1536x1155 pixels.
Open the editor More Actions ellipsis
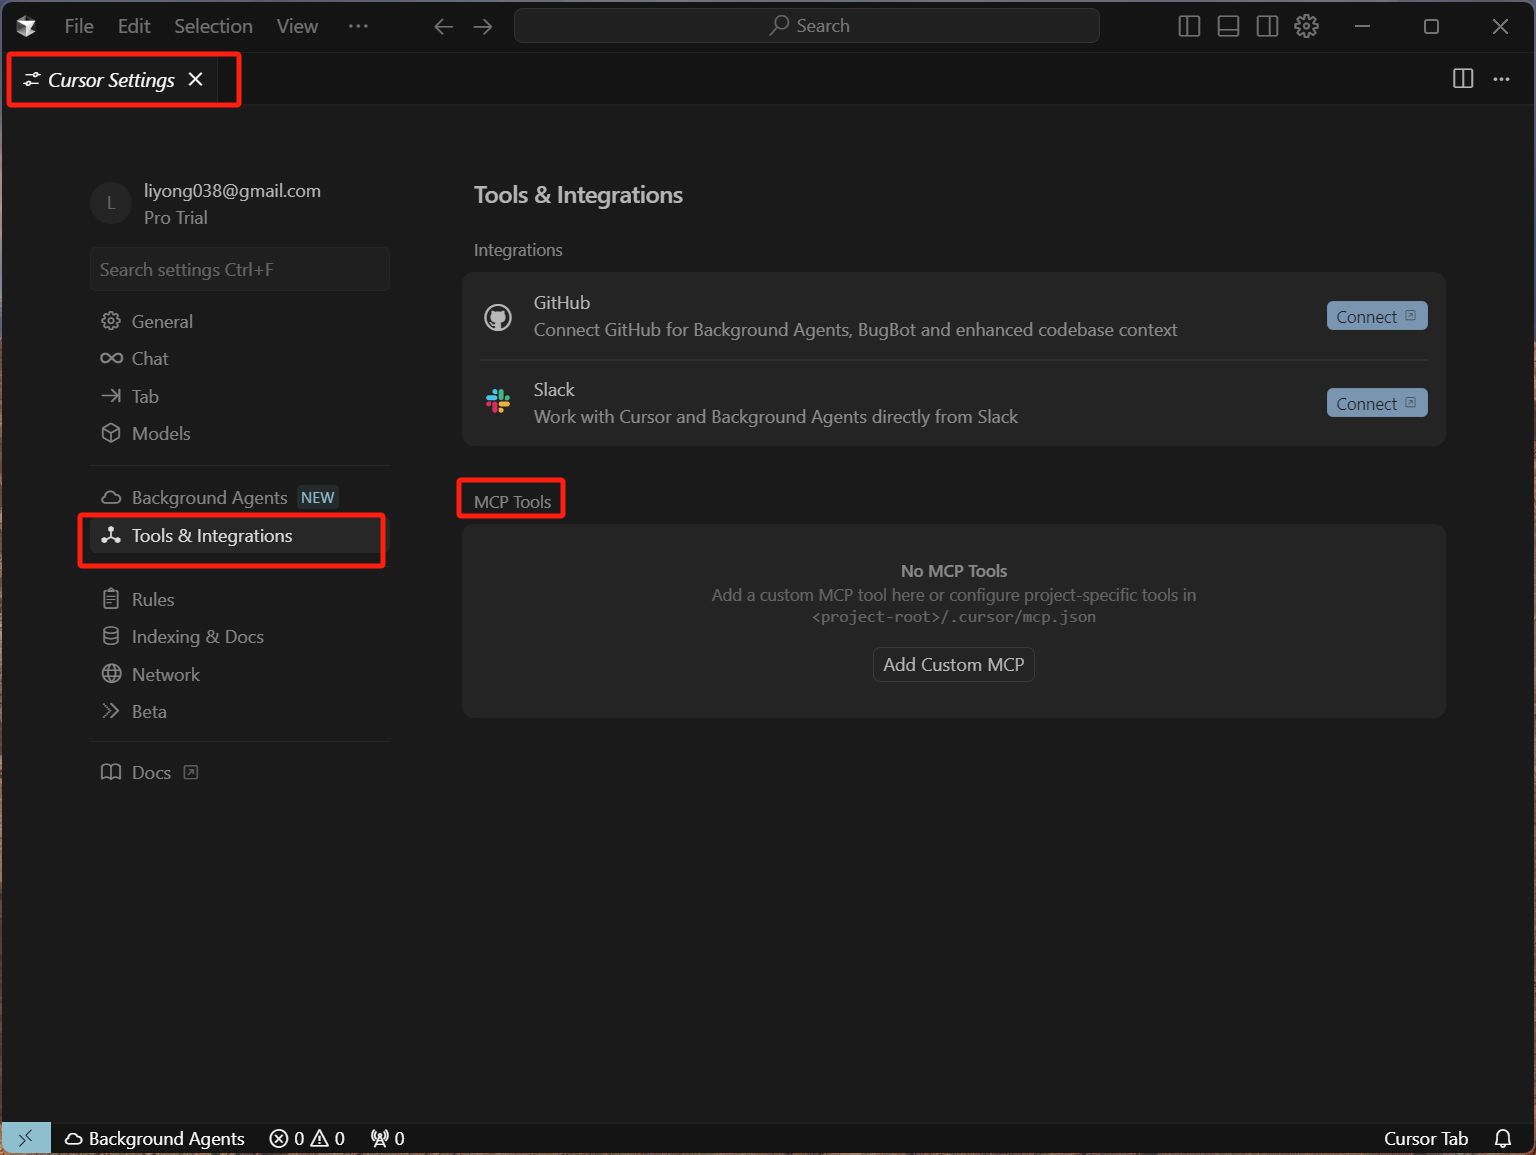tap(1501, 79)
